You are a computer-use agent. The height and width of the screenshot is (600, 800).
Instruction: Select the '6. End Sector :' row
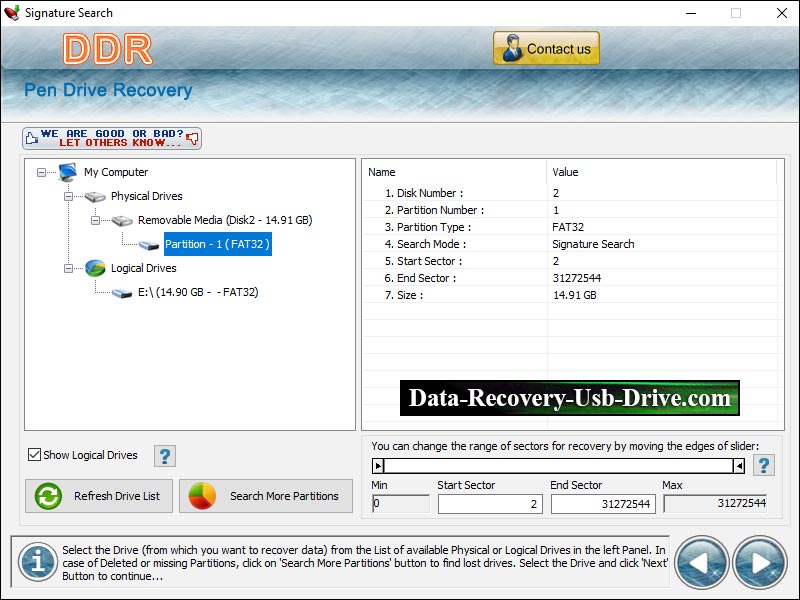[x=570, y=278]
